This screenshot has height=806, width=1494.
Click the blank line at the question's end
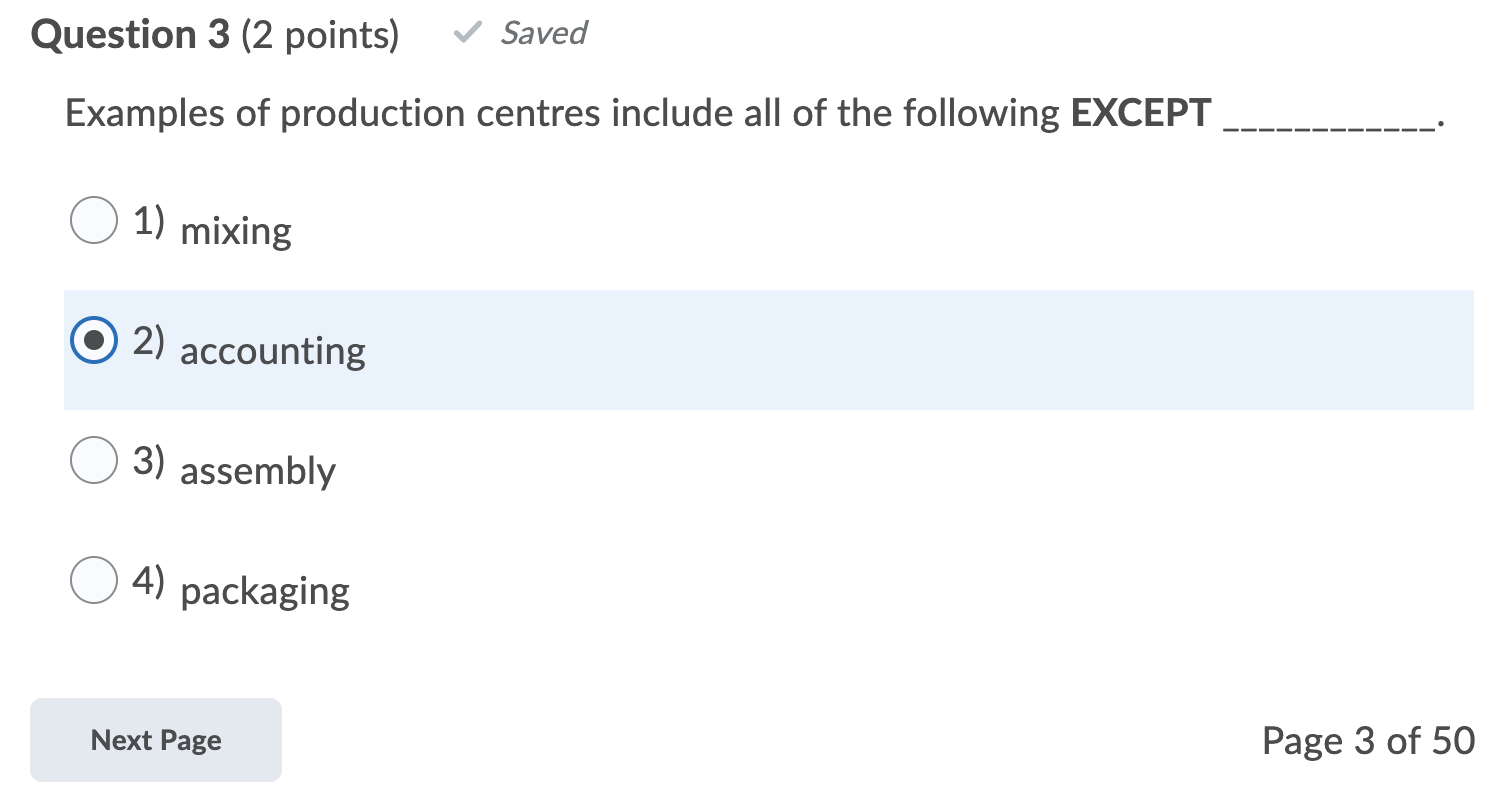click(x=1330, y=120)
